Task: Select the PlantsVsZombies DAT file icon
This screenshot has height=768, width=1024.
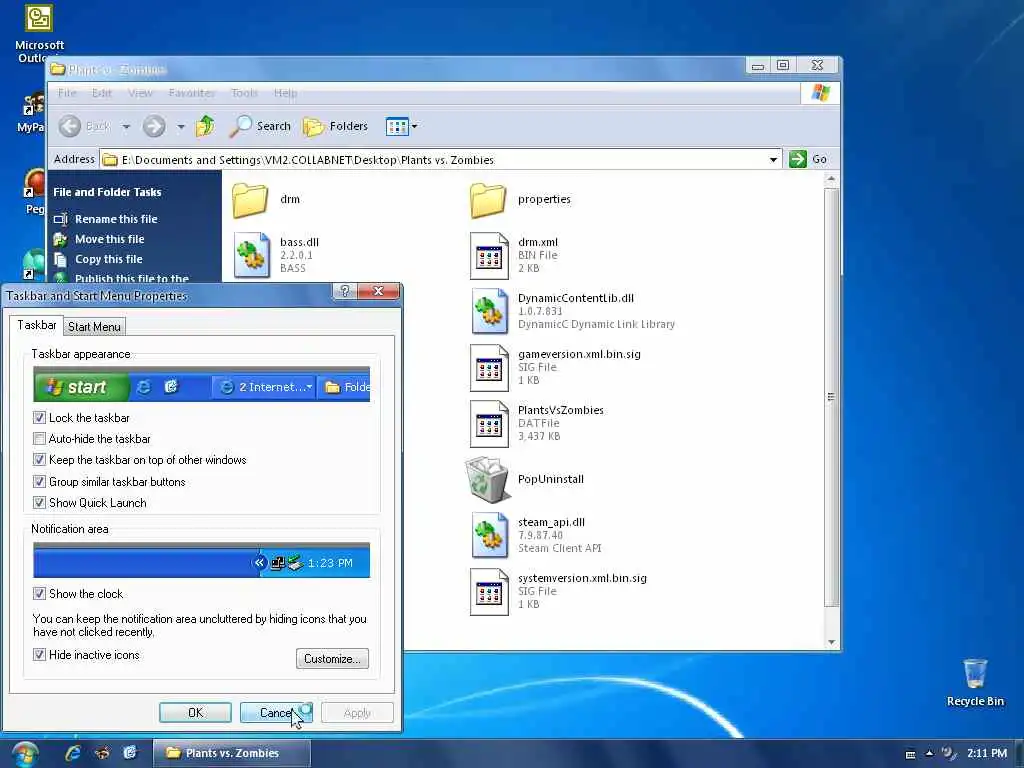Action: coord(489,424)
